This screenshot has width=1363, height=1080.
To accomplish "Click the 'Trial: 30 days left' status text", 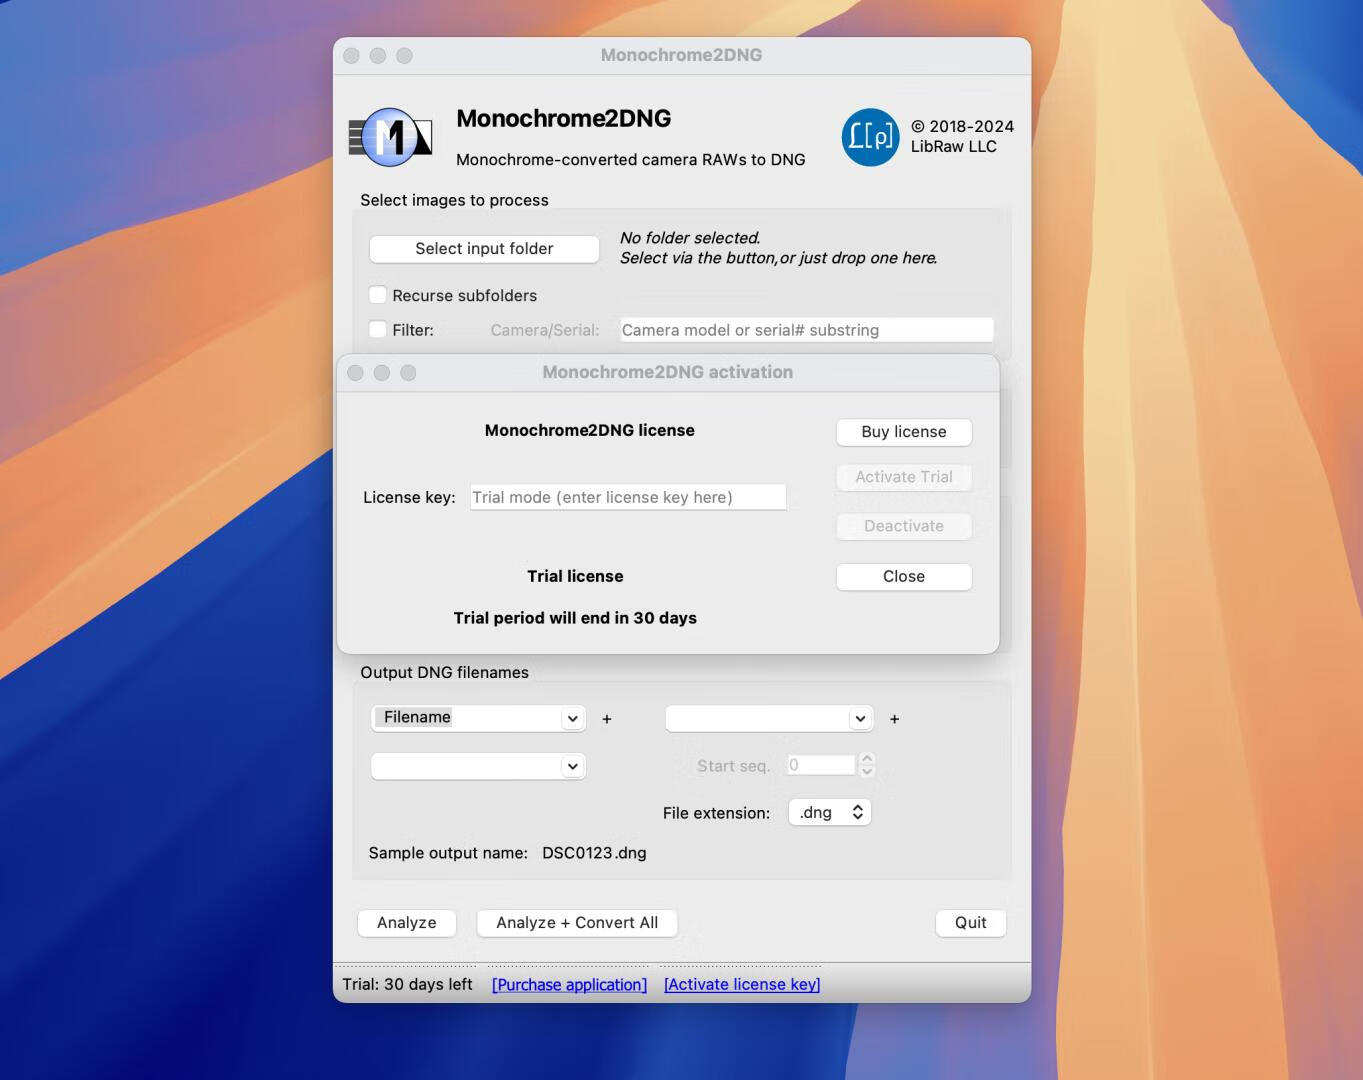I will (x=407, y=985).
